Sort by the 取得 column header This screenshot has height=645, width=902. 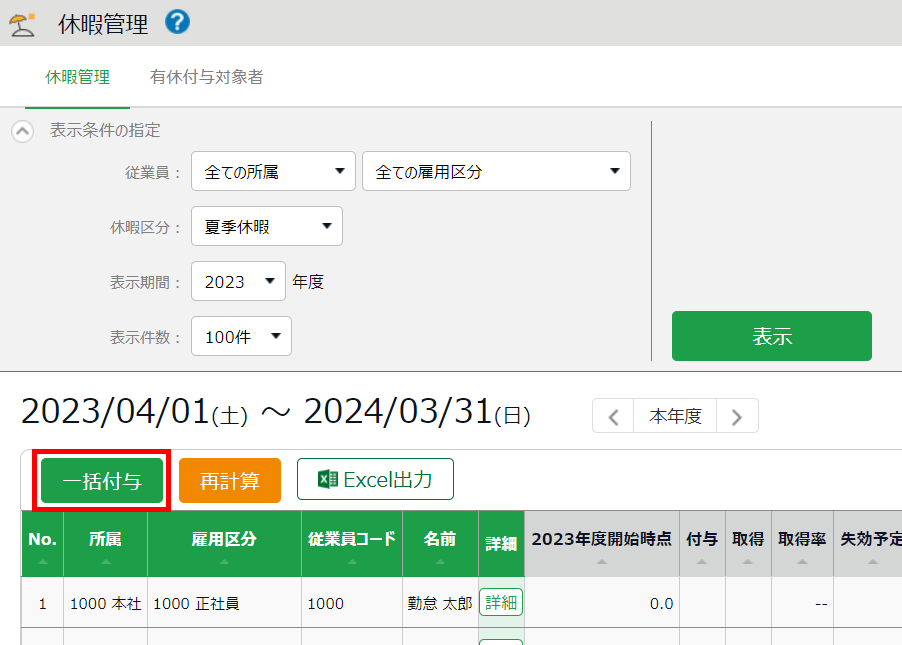(x=748, y=544)
